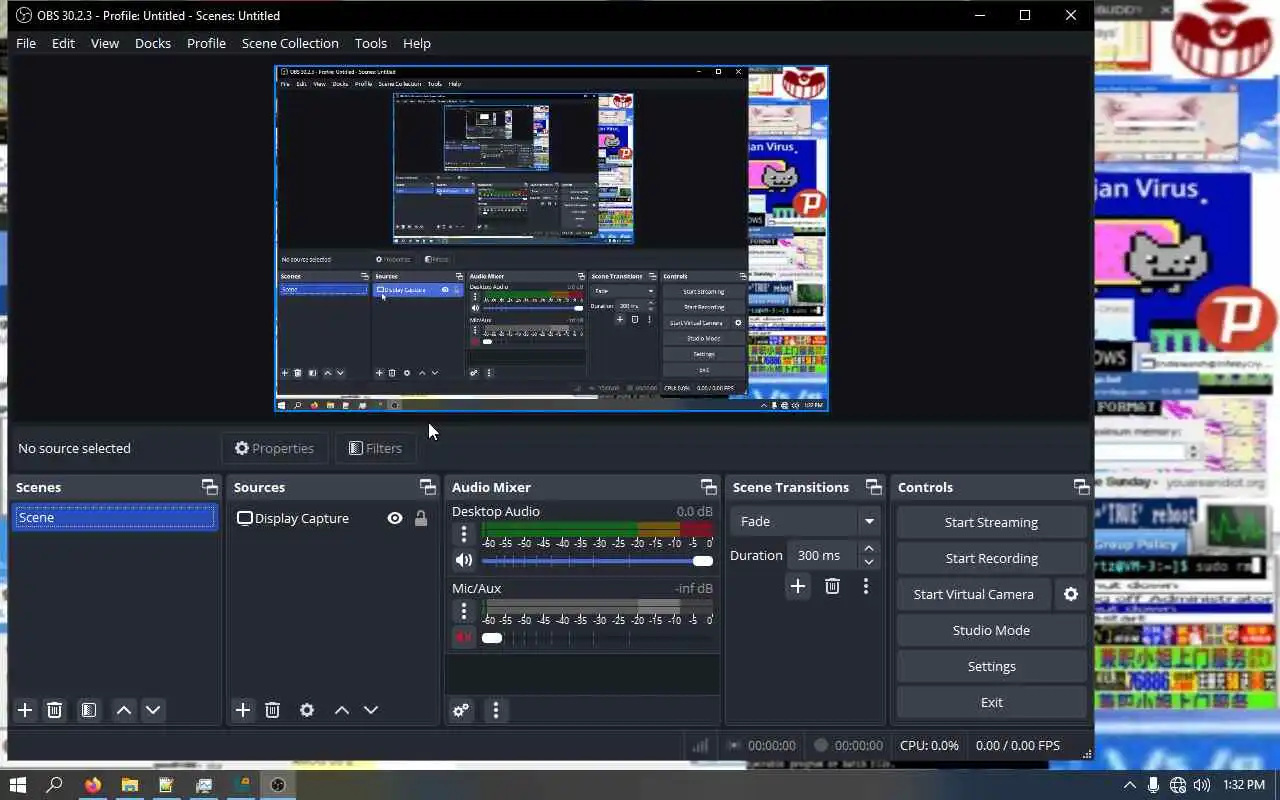Click Start Virtual Camera

click(x=974, y=594)
